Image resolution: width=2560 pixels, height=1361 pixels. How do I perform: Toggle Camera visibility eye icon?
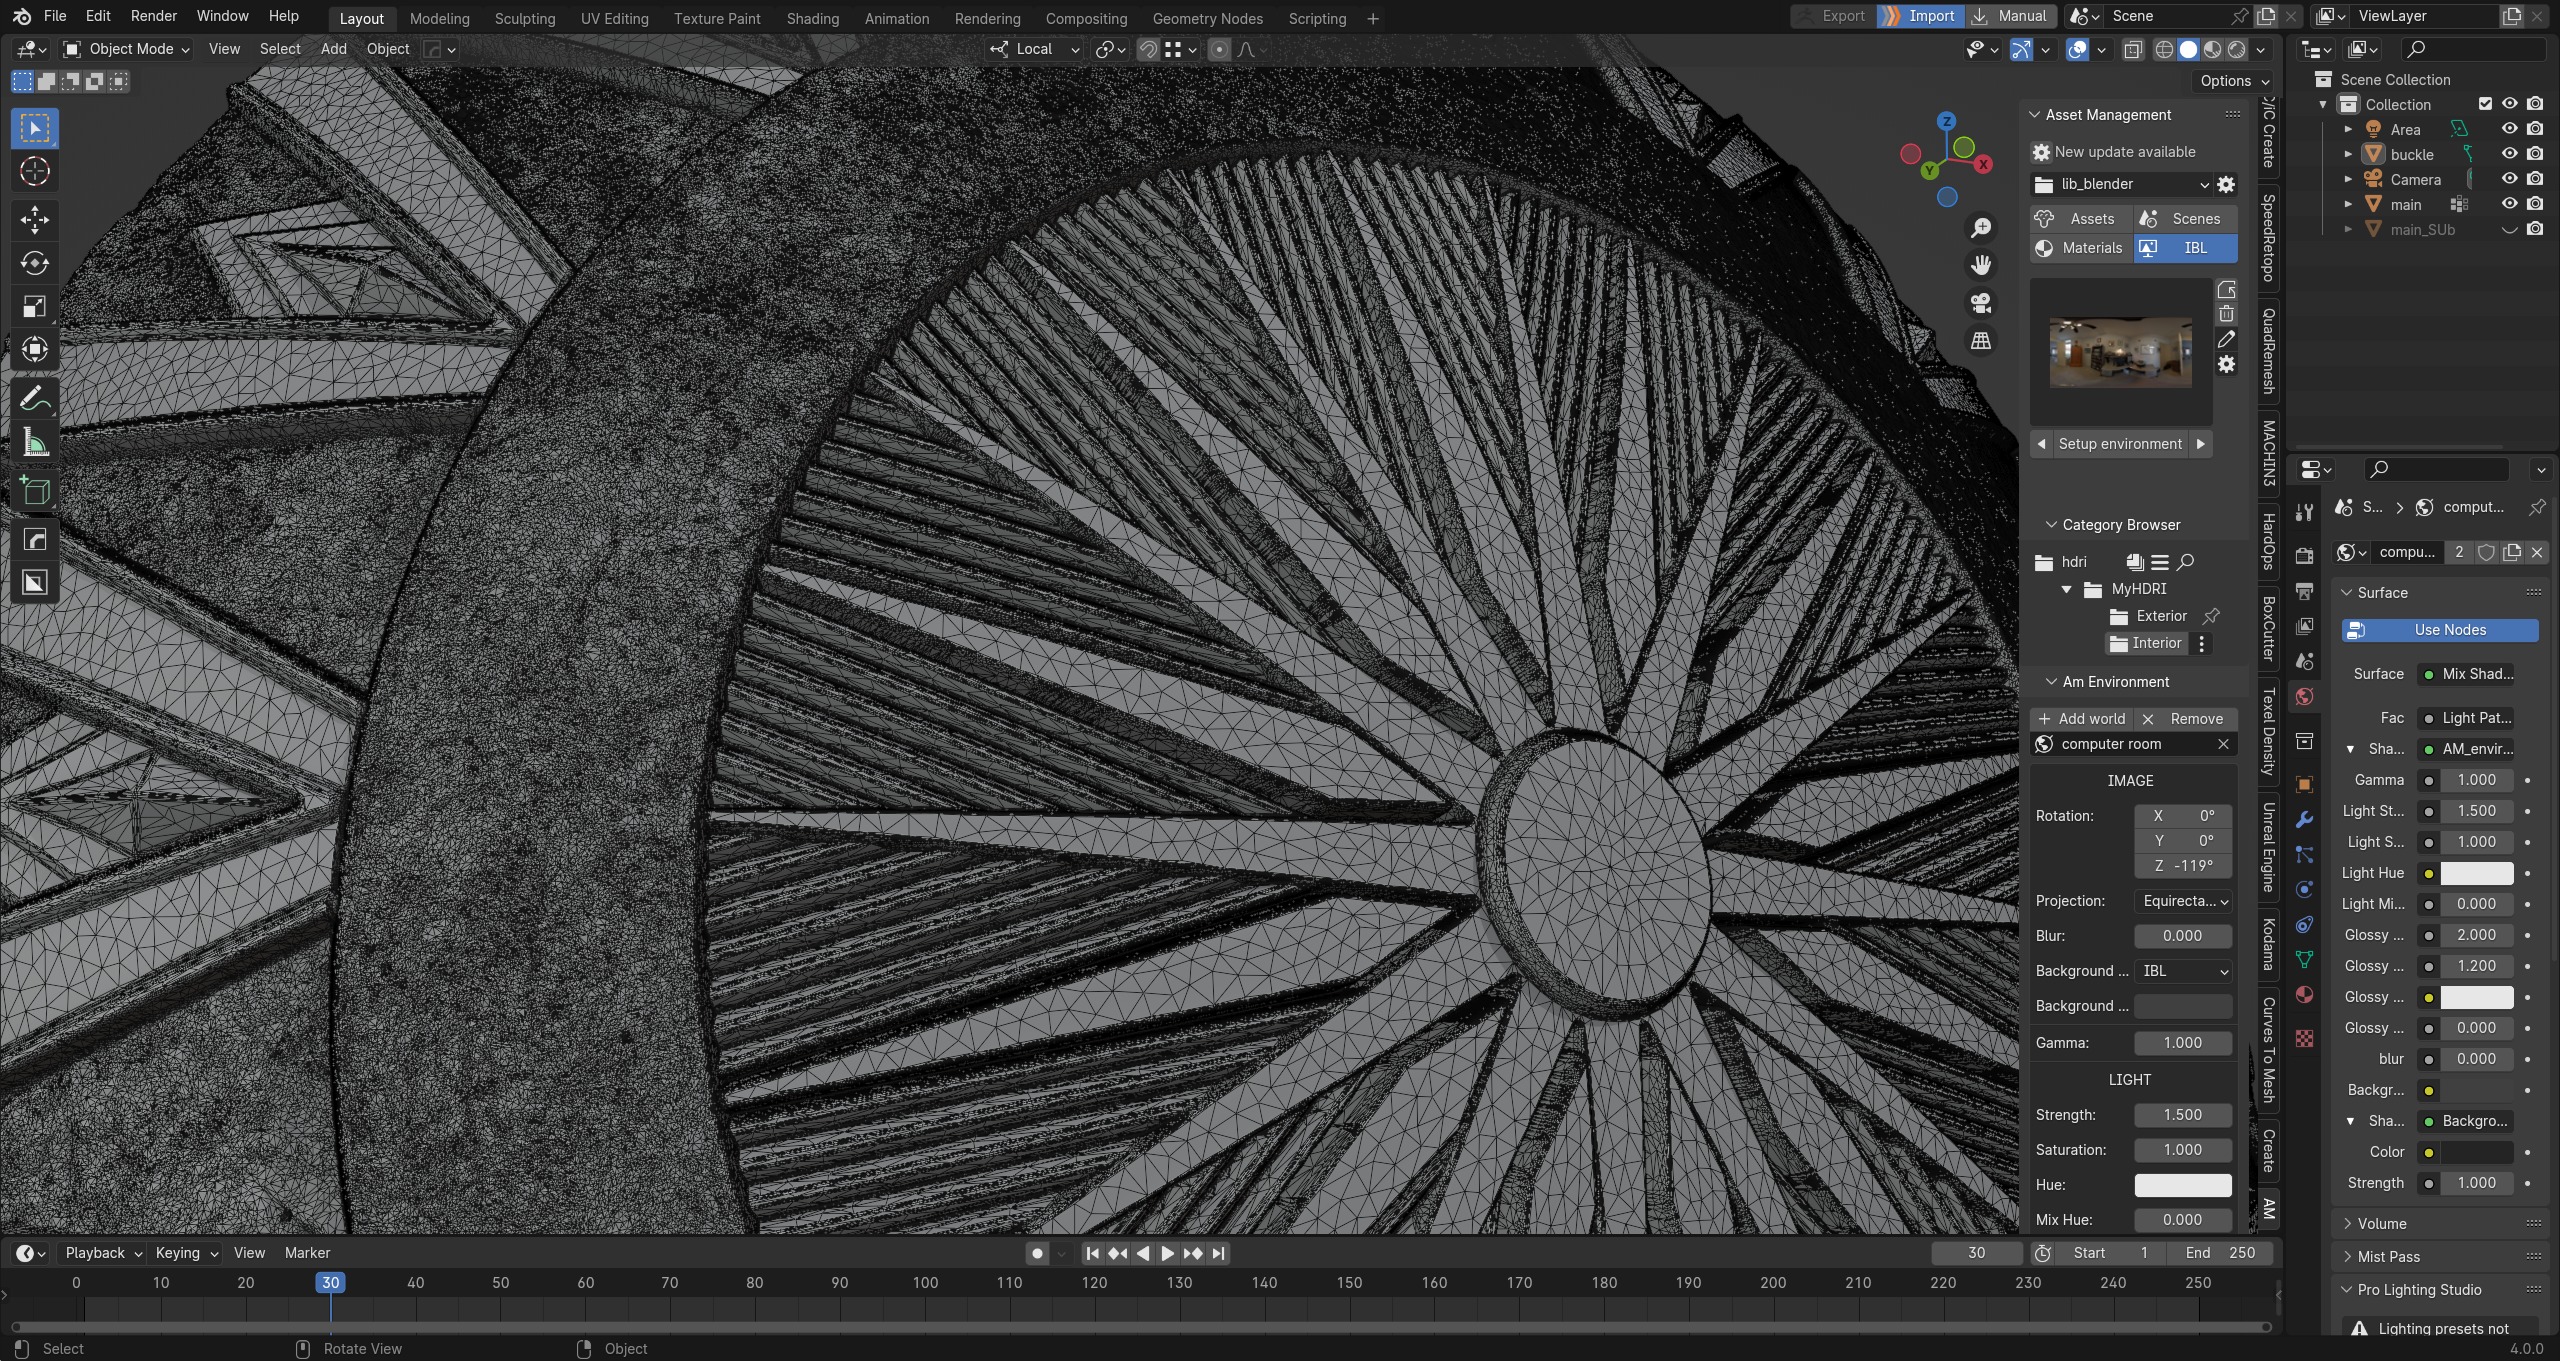(x=2509, y=179)
